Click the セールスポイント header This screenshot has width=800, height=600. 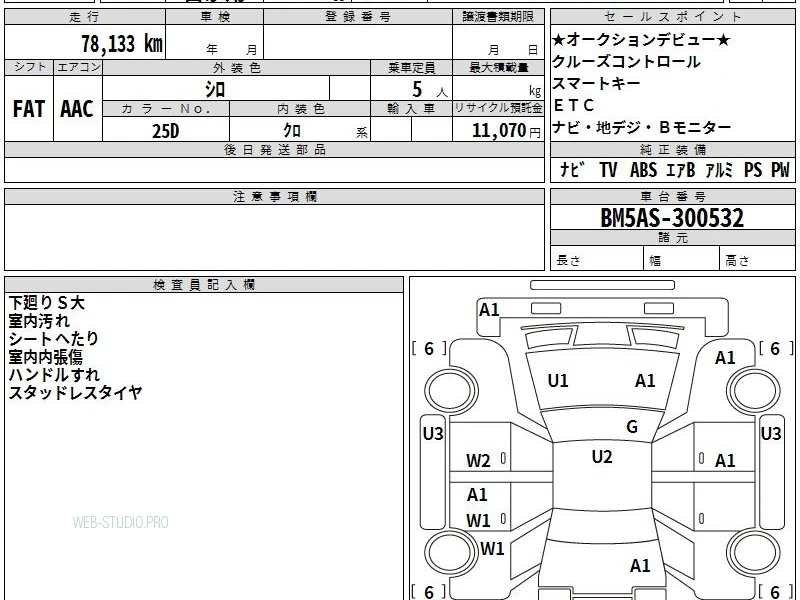(672, 17)
